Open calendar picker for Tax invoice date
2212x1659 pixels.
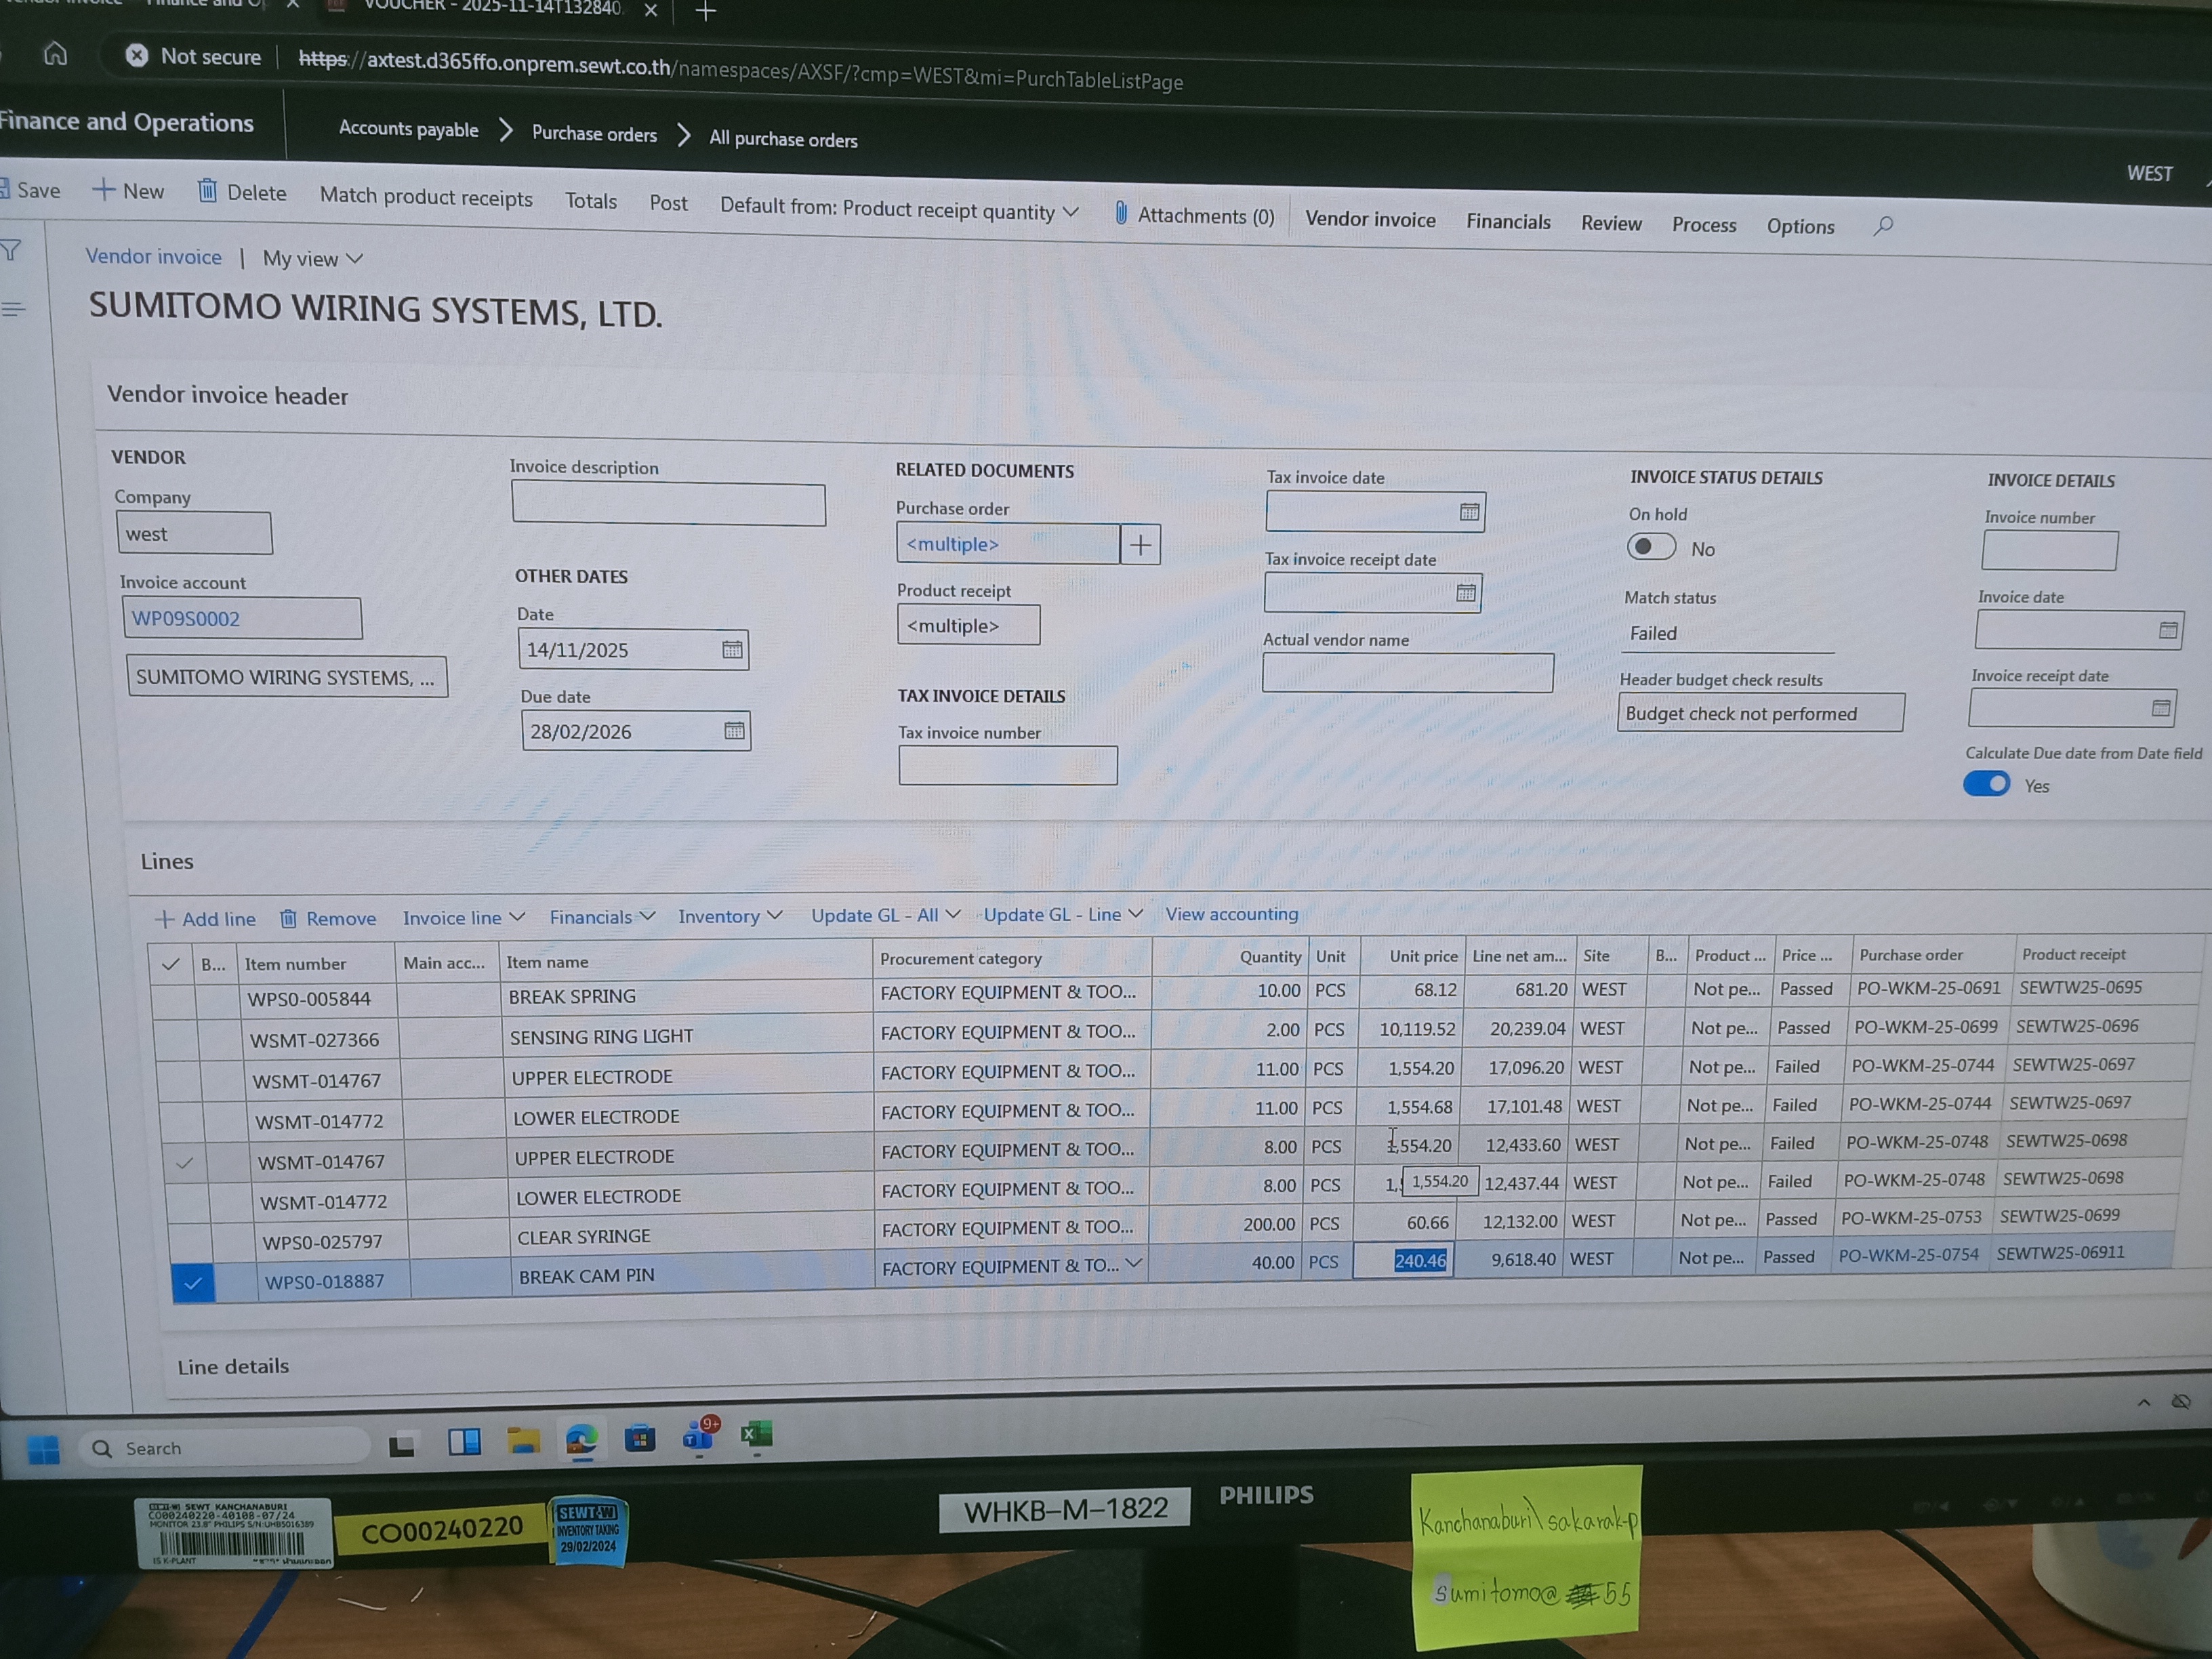1469,512
